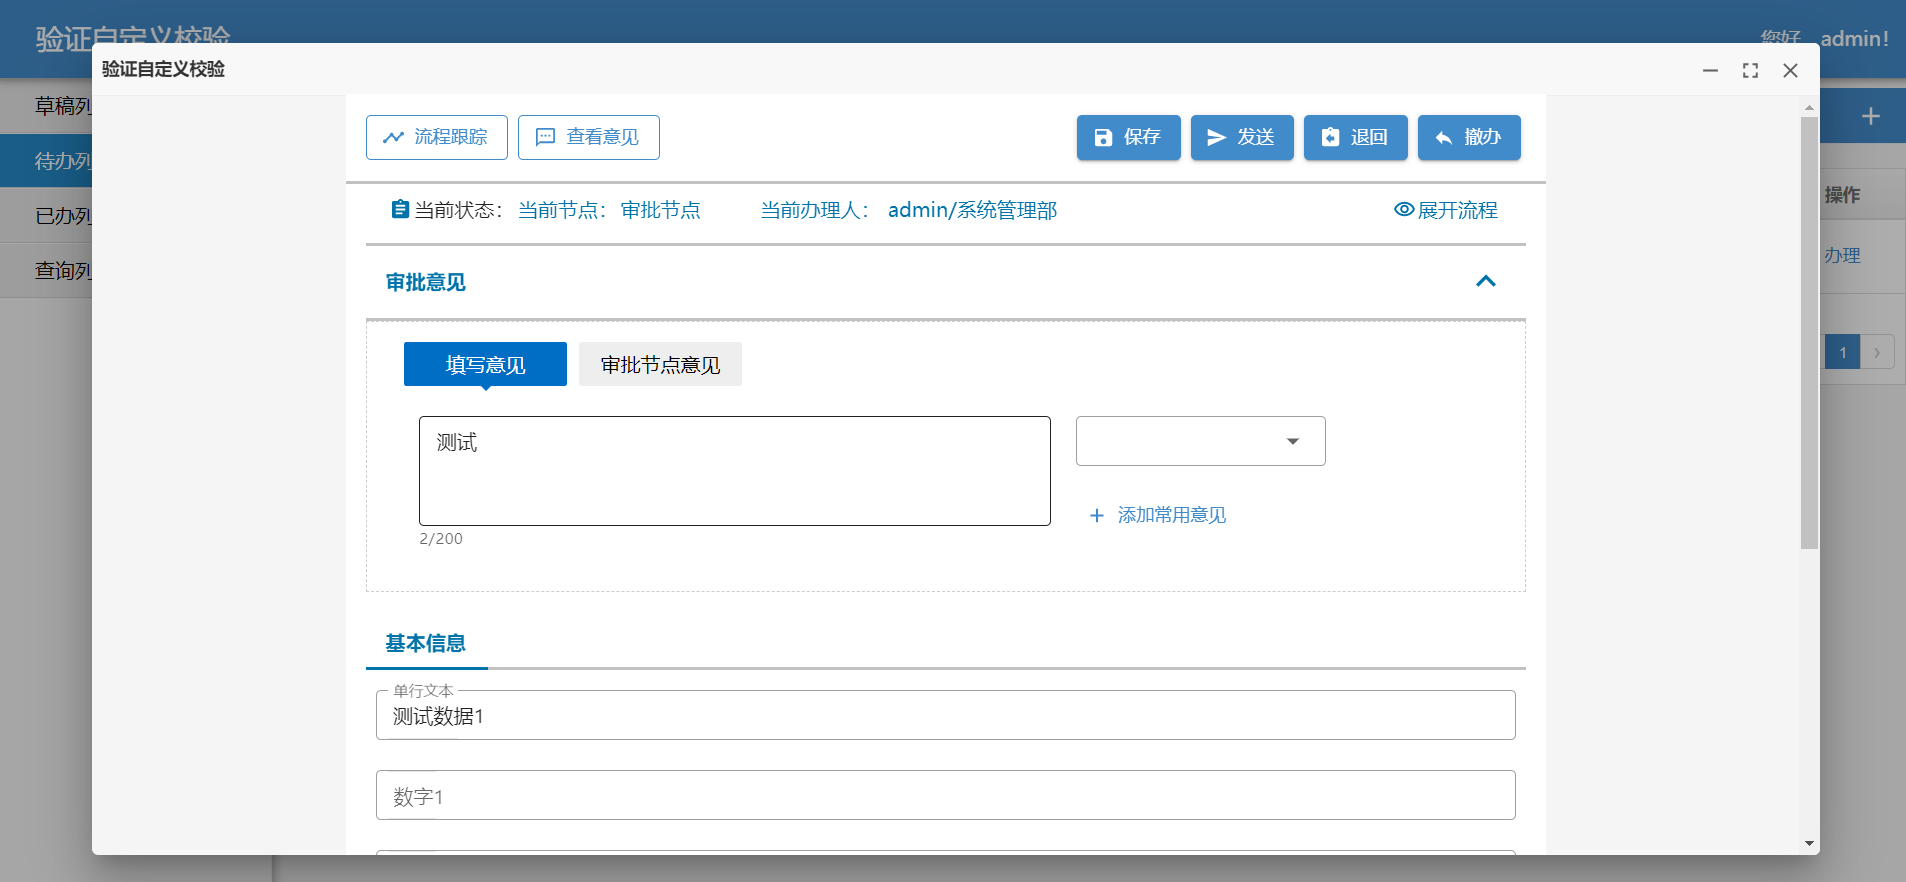Click the scrollbar up arrow
The width and height of the screenshot is (1906, 882).
pos(1809,107)
